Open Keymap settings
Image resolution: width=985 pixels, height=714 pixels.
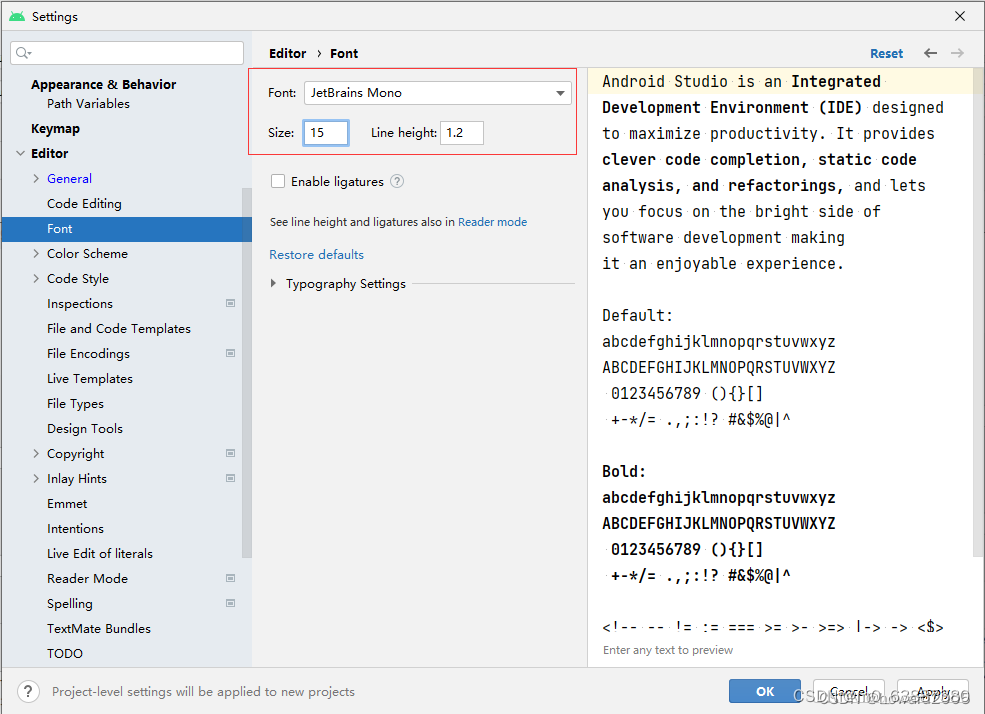(55, 129)
